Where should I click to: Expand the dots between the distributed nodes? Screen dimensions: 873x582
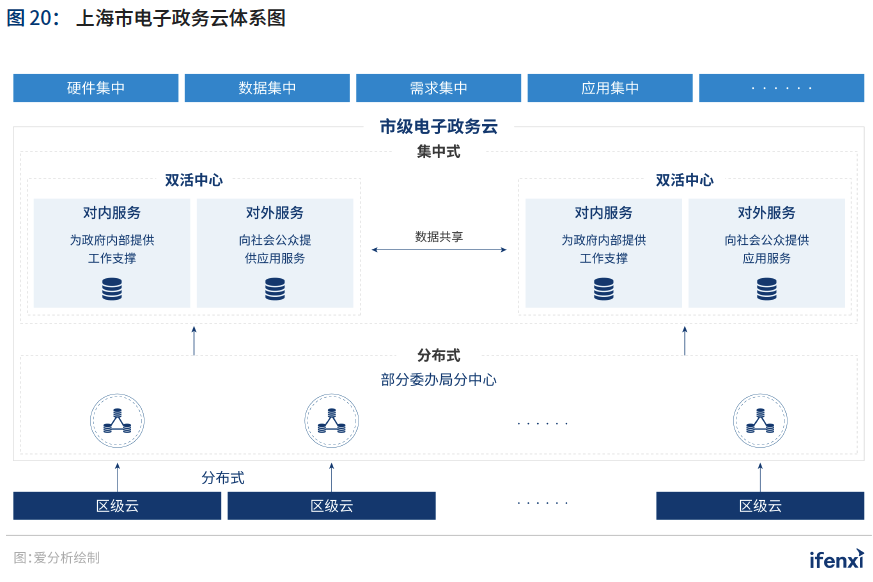click(x=541, y=421)
